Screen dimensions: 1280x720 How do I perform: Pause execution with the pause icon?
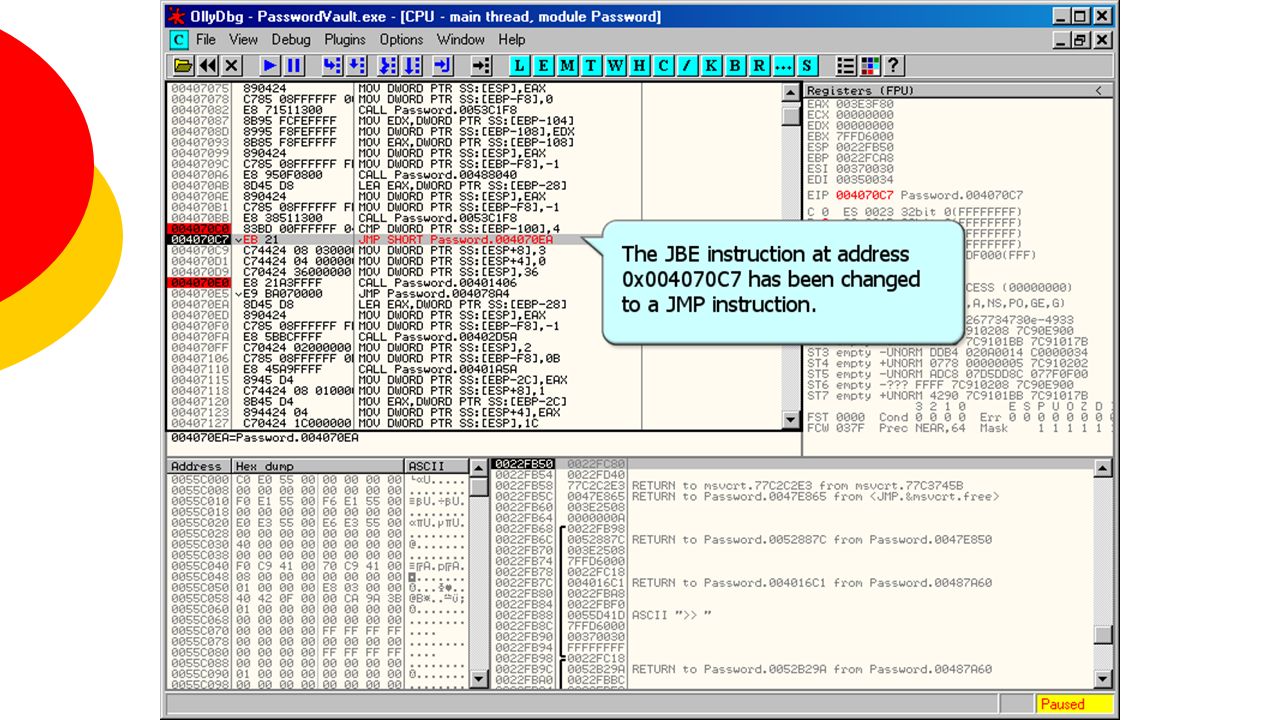tap(294, 66)
